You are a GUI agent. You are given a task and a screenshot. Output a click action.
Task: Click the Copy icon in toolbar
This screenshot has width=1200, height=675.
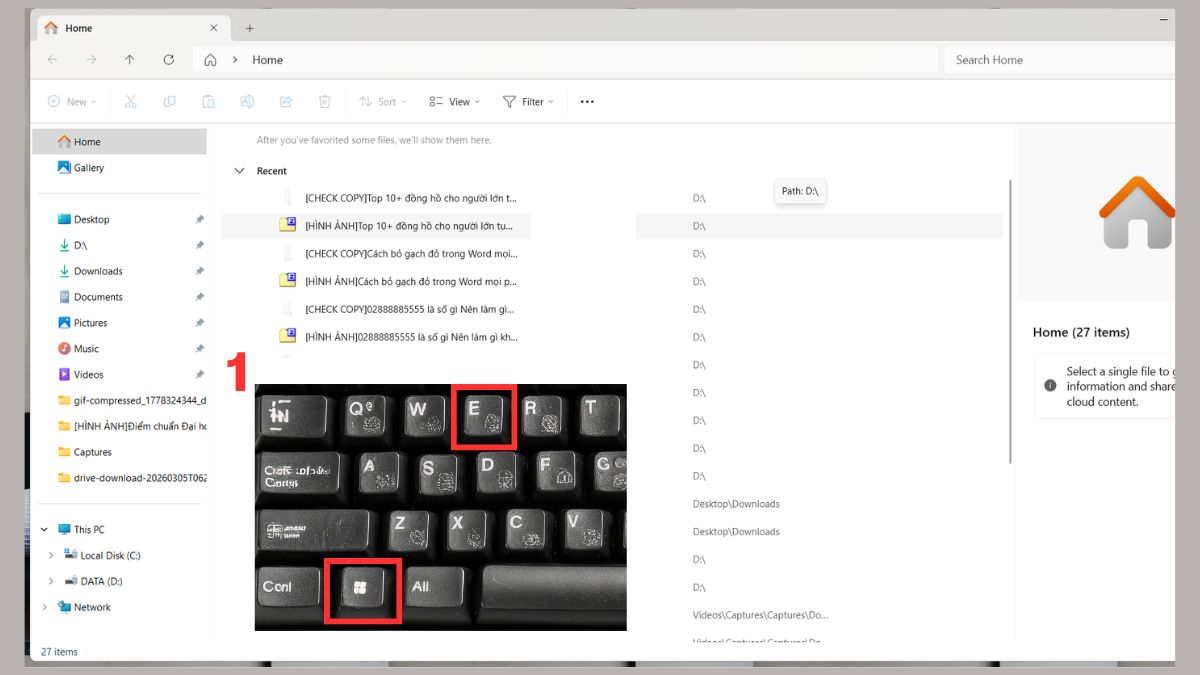169,101
